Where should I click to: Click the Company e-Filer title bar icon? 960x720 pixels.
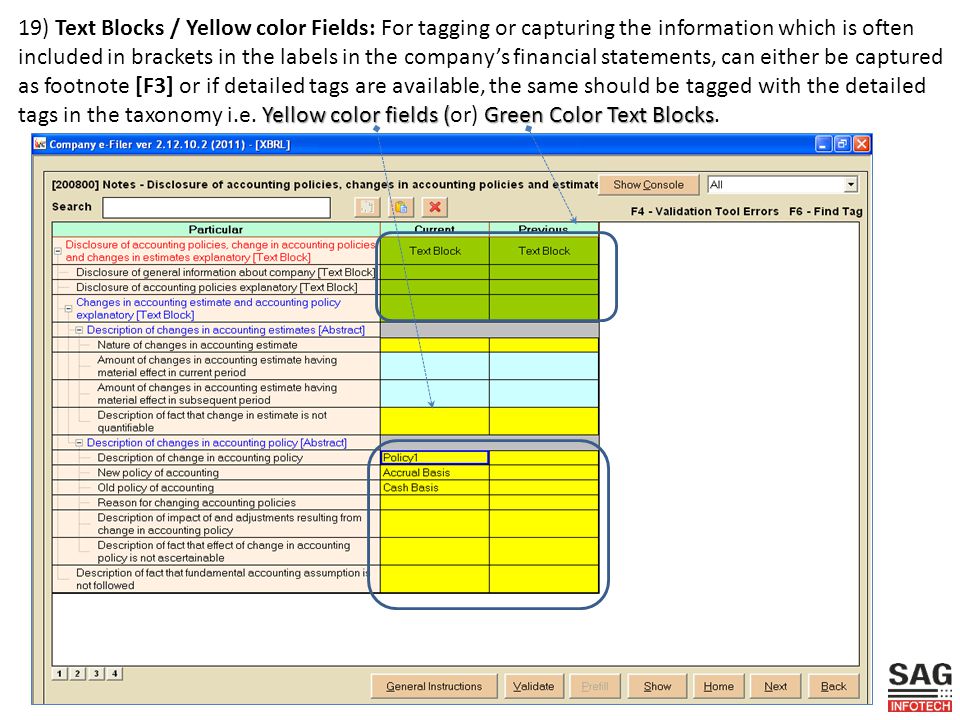[x=40, y=144]
